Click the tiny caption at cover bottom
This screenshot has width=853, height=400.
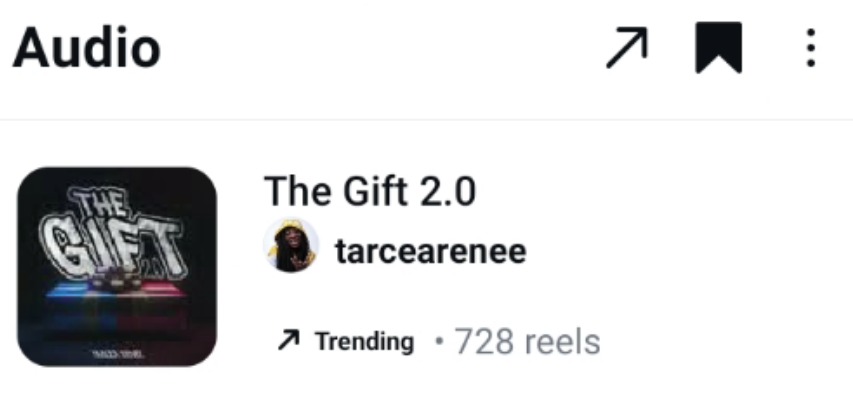click(118, 355)
